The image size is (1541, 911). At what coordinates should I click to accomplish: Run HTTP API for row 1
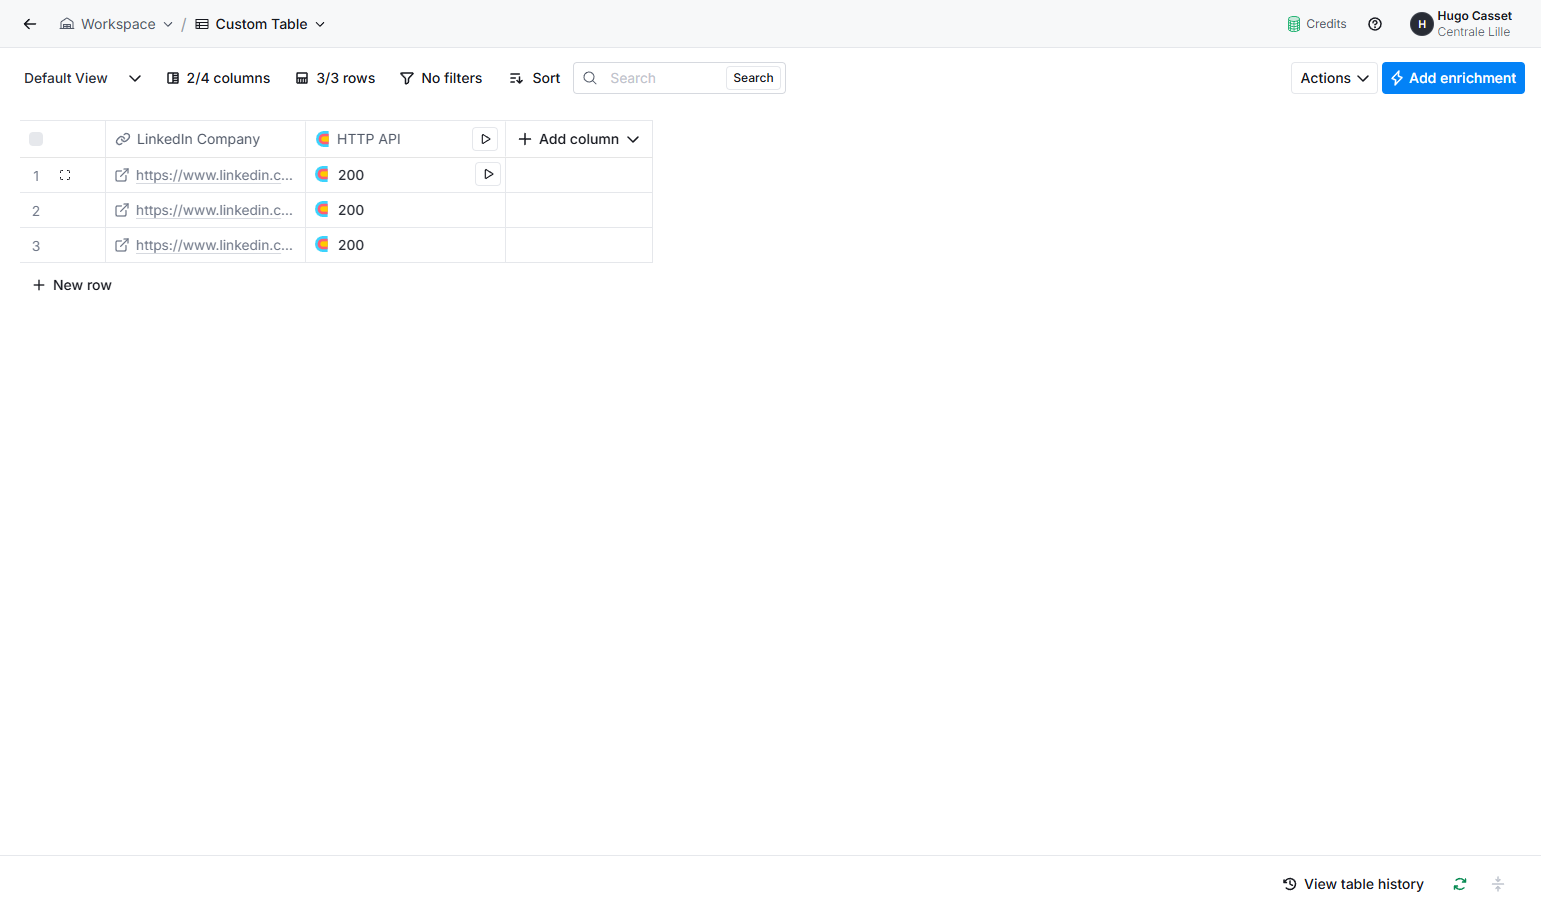tap(488, 174)
